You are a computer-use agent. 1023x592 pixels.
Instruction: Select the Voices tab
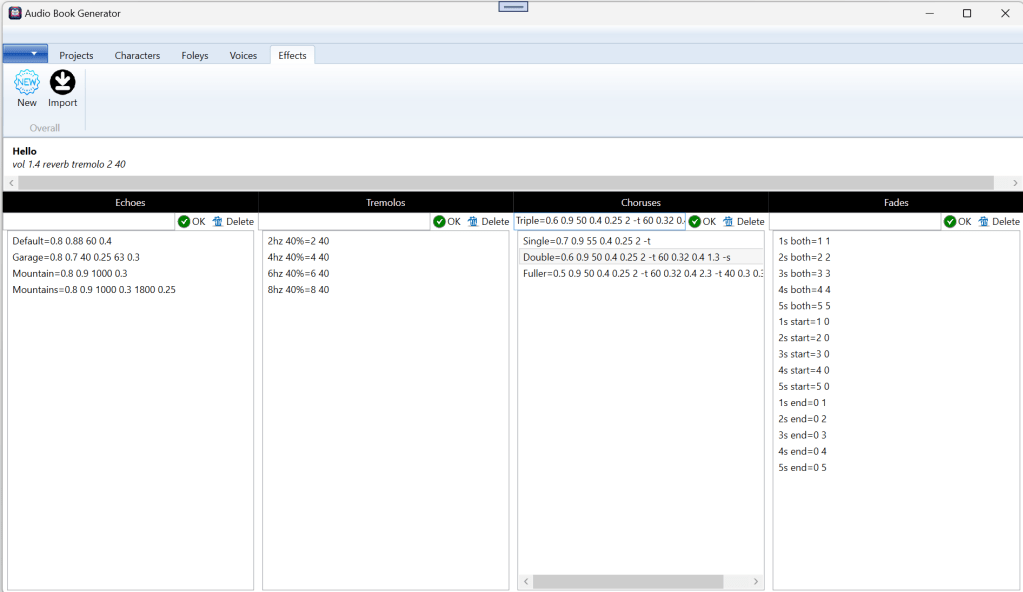[243, 55]
